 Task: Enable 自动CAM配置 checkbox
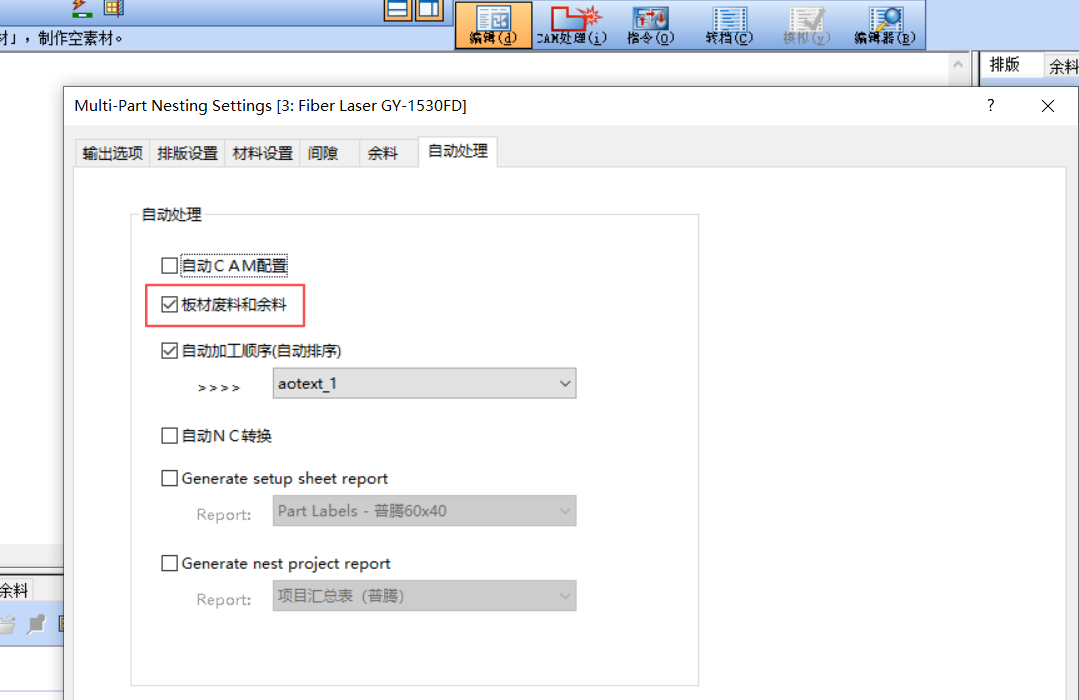(169, 266)
